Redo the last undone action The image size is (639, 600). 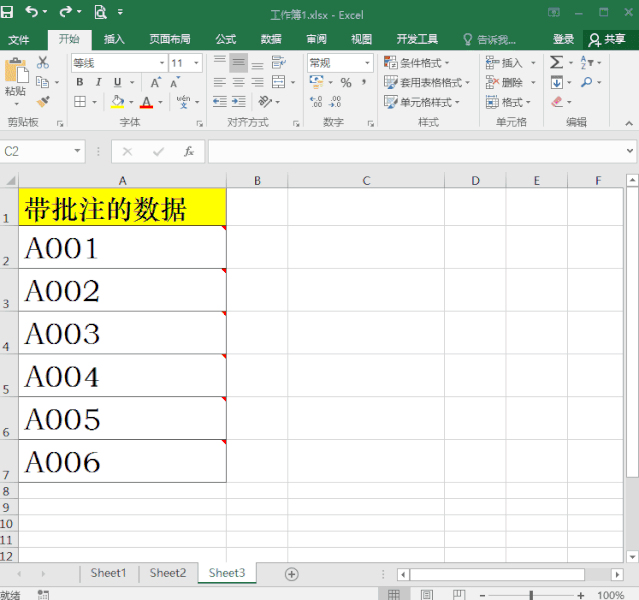click(x=66, y=12)
